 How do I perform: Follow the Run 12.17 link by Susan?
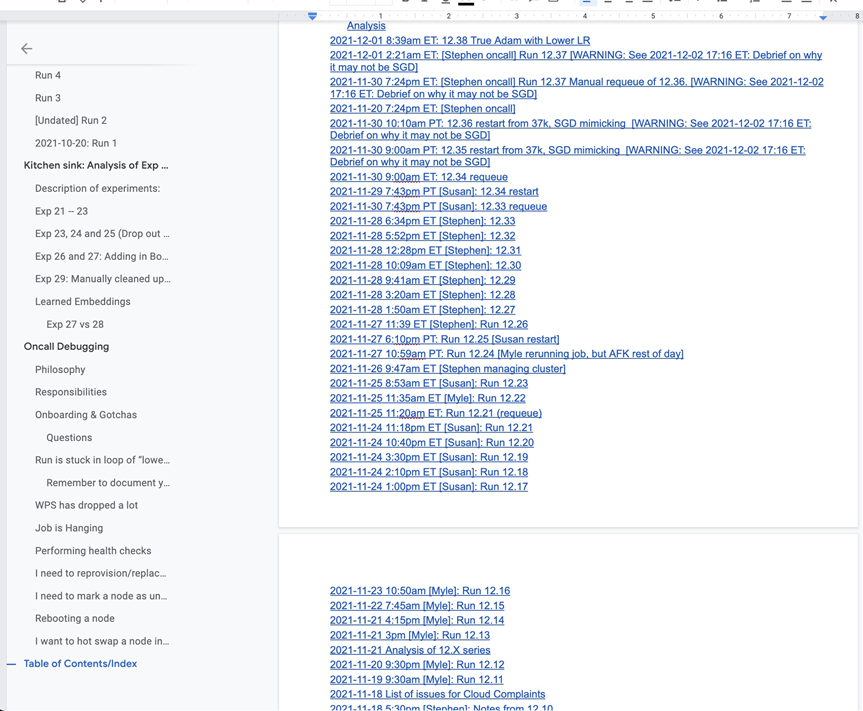[428, 487]
